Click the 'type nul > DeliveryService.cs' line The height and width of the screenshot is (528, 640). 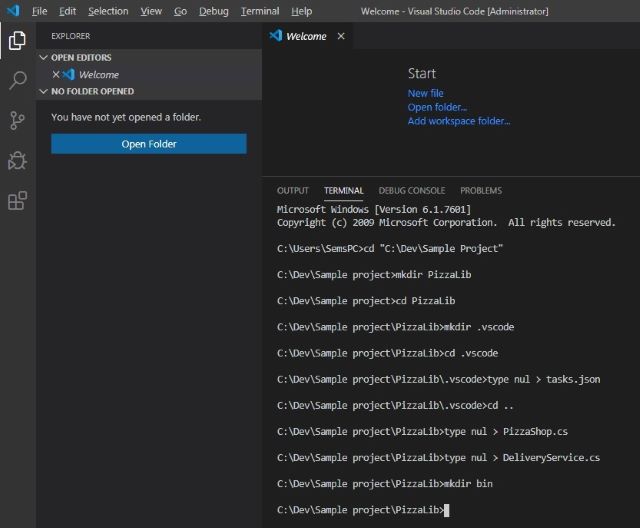[x=439, y=458]
